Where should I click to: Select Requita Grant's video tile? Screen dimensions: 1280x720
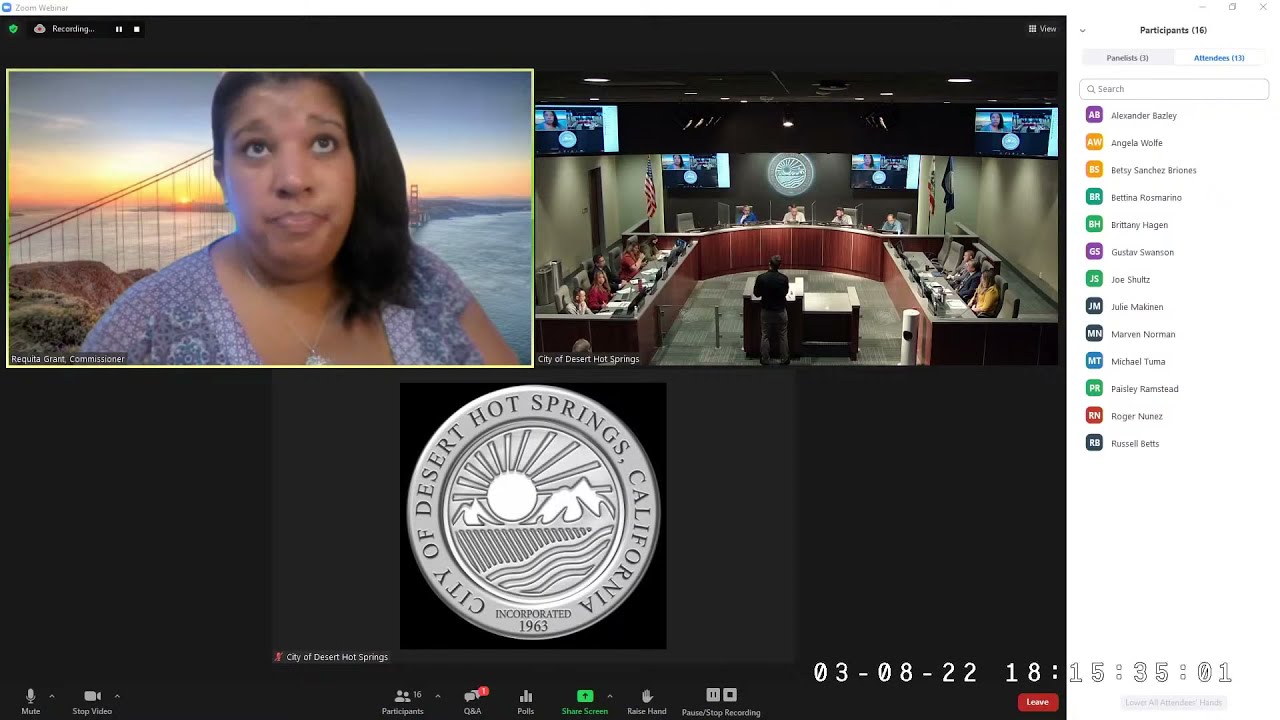(x=270, y=218)
